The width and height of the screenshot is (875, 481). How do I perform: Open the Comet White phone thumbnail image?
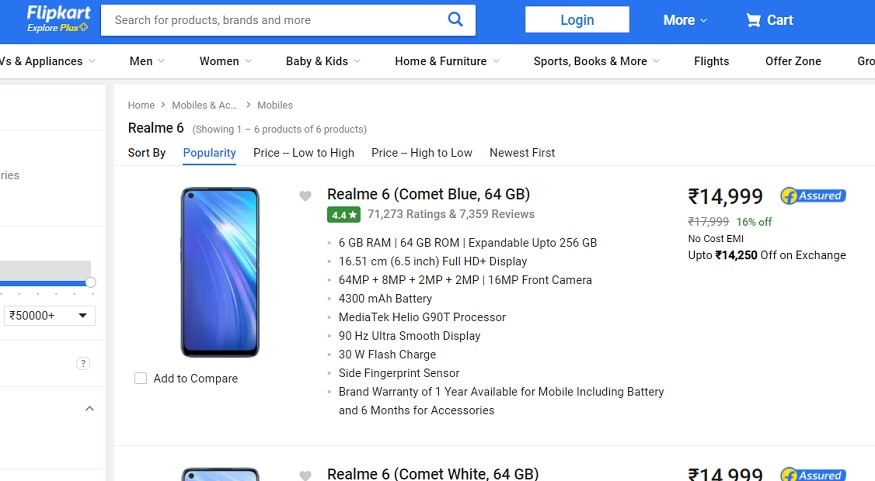point(220,474)
